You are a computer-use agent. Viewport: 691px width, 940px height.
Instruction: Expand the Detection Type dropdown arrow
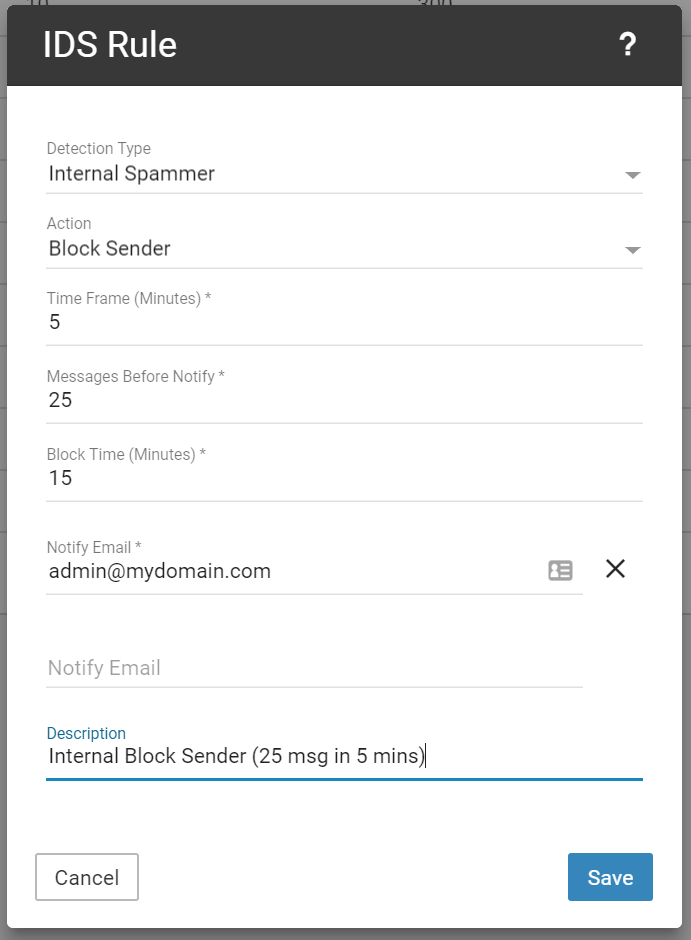tap(631, 175)
